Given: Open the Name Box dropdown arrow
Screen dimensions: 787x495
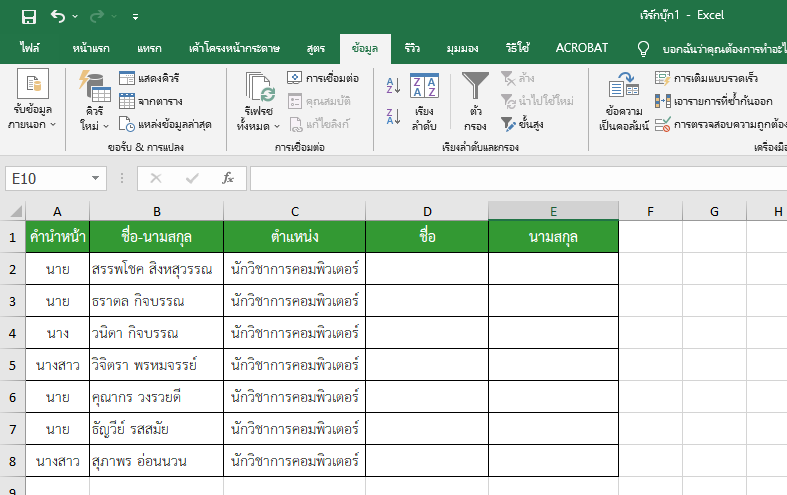Looking at the screenshot, I should [95, 178].
